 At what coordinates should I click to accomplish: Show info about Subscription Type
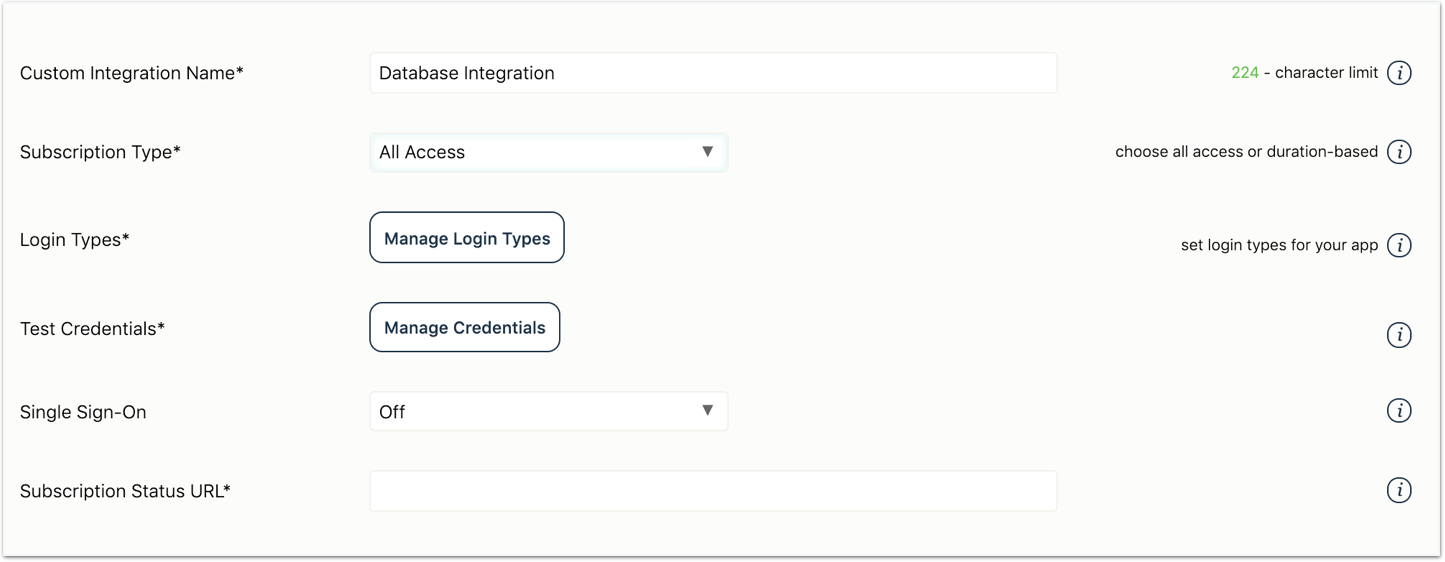click(1399, 152)
